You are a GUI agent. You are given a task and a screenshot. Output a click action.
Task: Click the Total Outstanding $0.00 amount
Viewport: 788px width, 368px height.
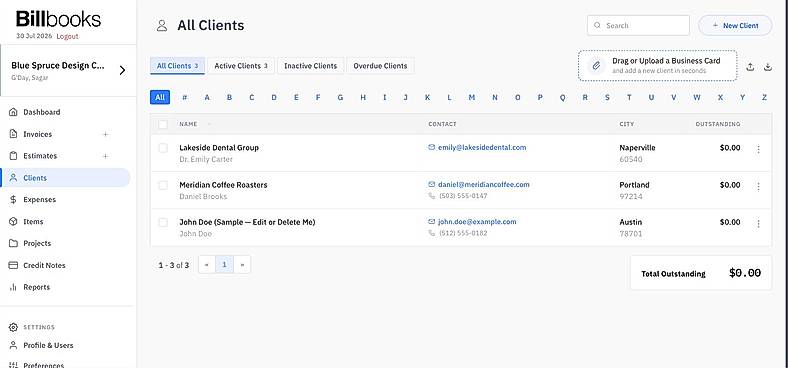tap(745, 273)
